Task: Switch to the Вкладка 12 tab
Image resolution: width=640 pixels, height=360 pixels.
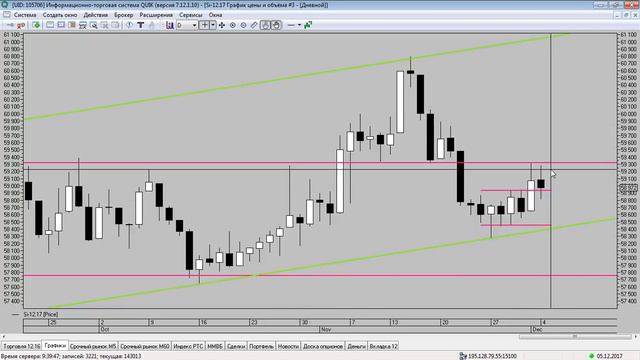Action: 383,346
